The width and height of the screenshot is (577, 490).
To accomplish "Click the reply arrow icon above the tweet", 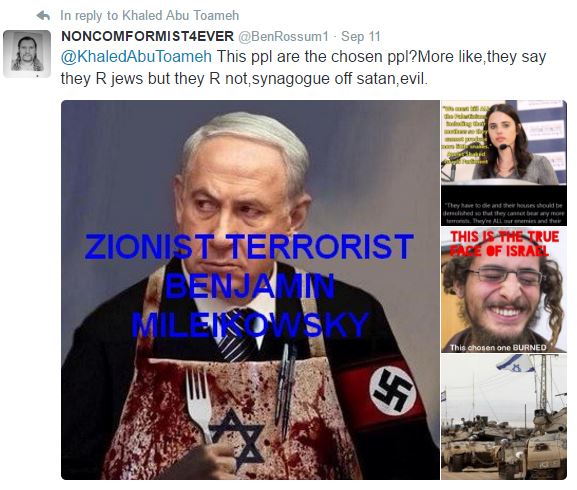I will click(43, 15).
